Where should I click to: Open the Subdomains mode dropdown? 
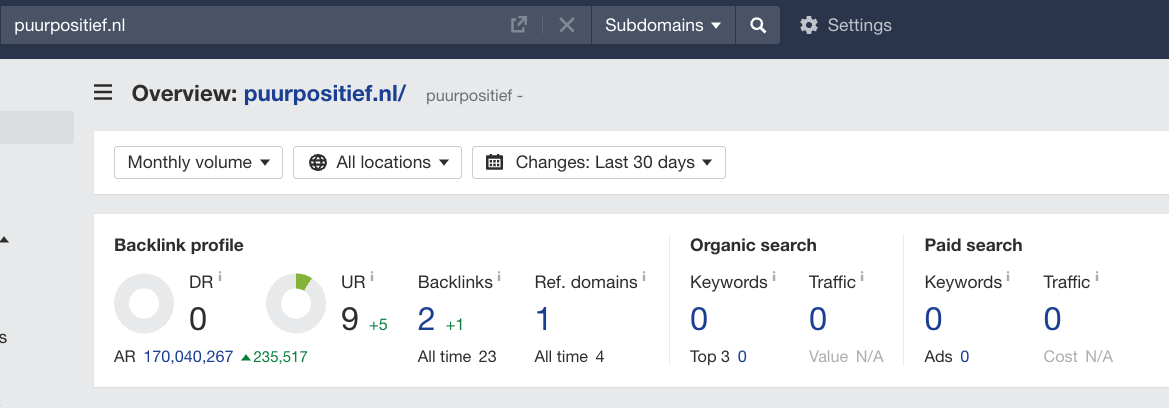point(663,25)
